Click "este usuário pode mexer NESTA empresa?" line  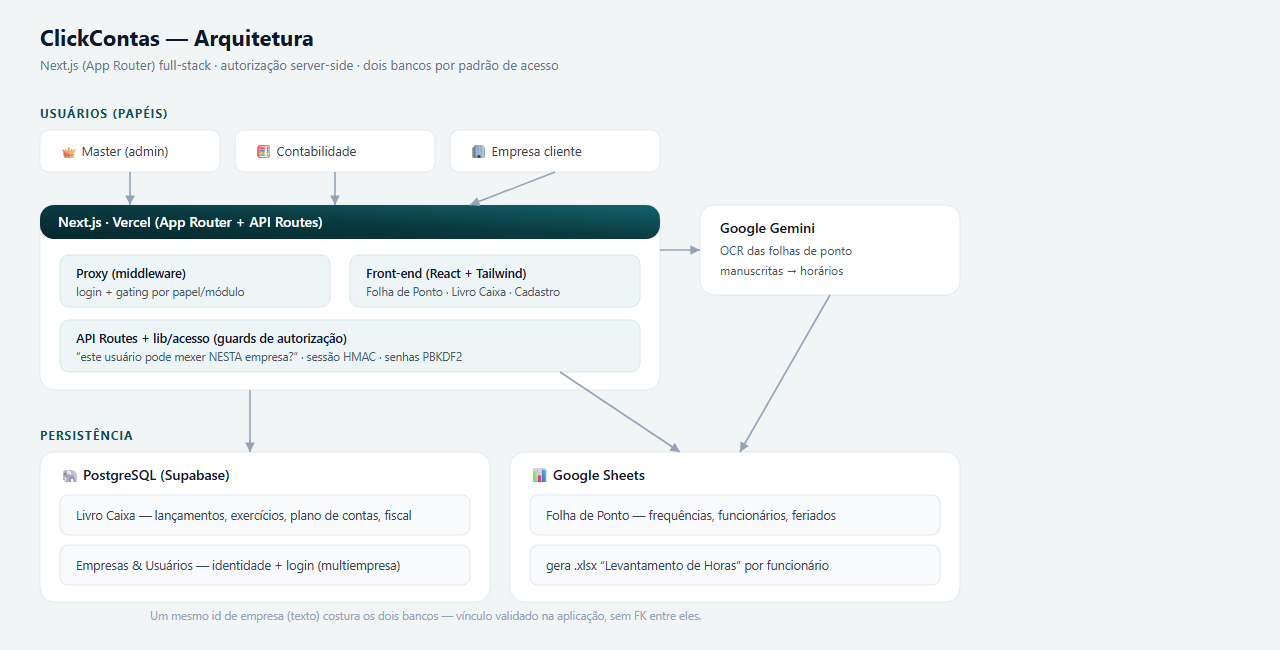(x=269, y=357)
